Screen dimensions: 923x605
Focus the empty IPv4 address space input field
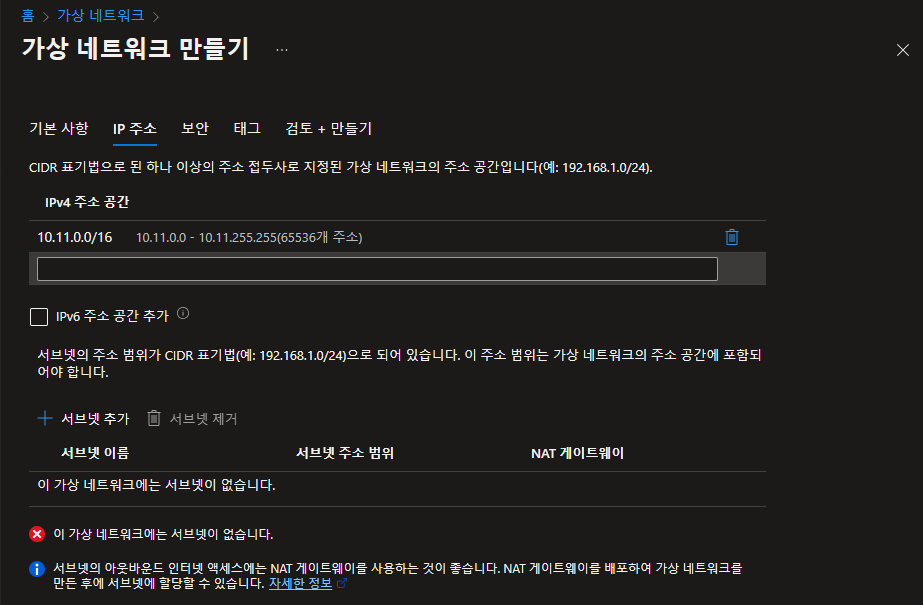(x=377, y=269)
